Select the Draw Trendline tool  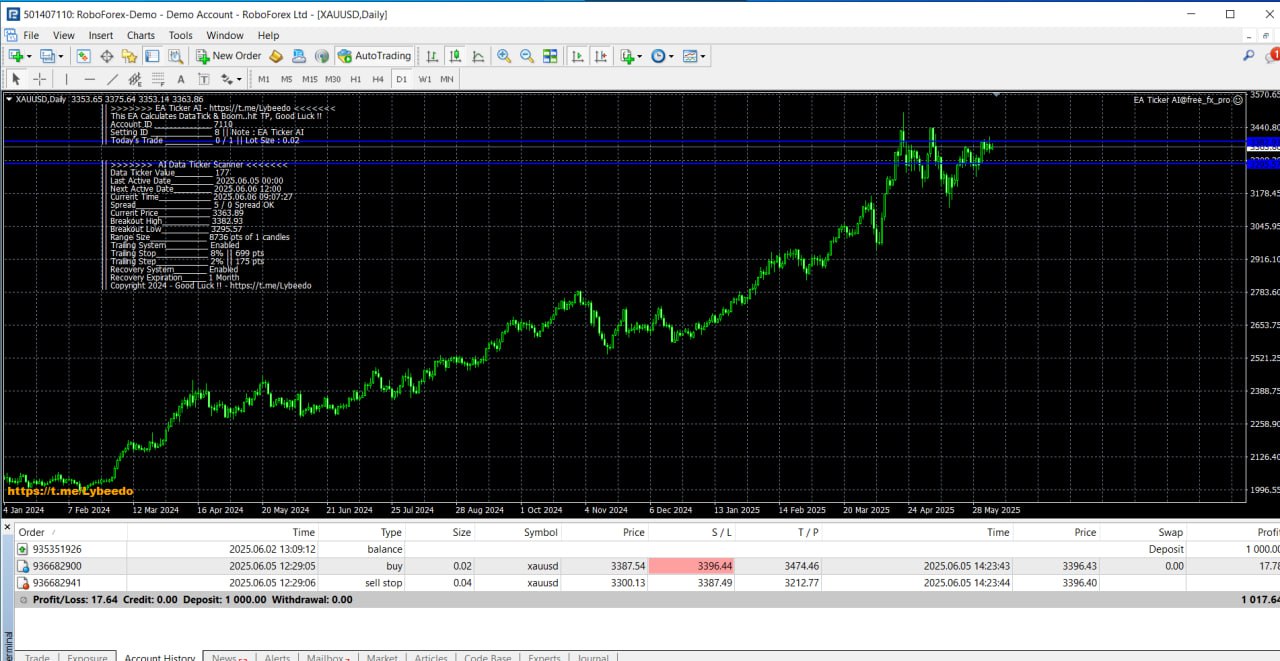[112, 79]
